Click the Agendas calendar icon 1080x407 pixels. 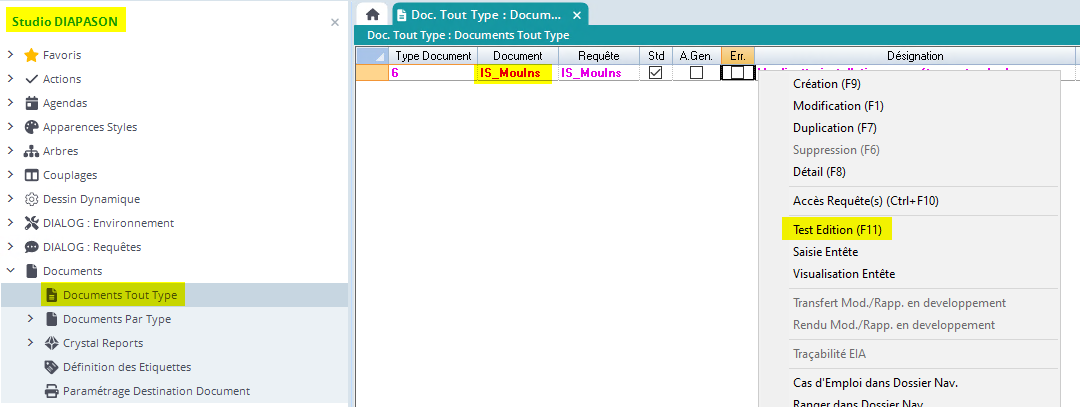point(31,103)
